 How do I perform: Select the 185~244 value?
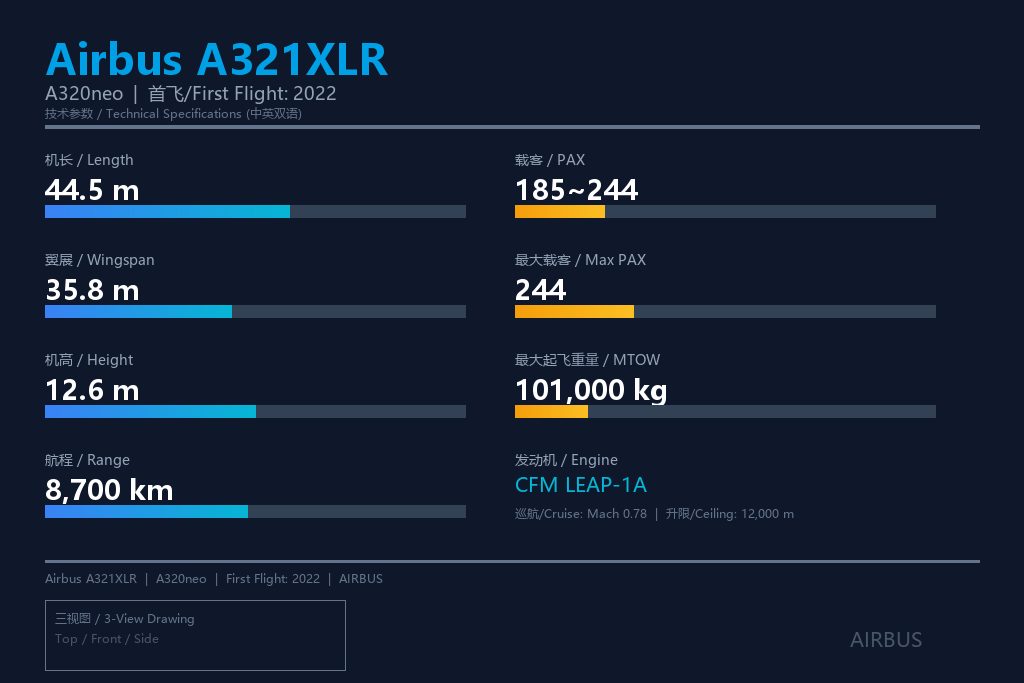pyautogui.click(x=577, y=190)
